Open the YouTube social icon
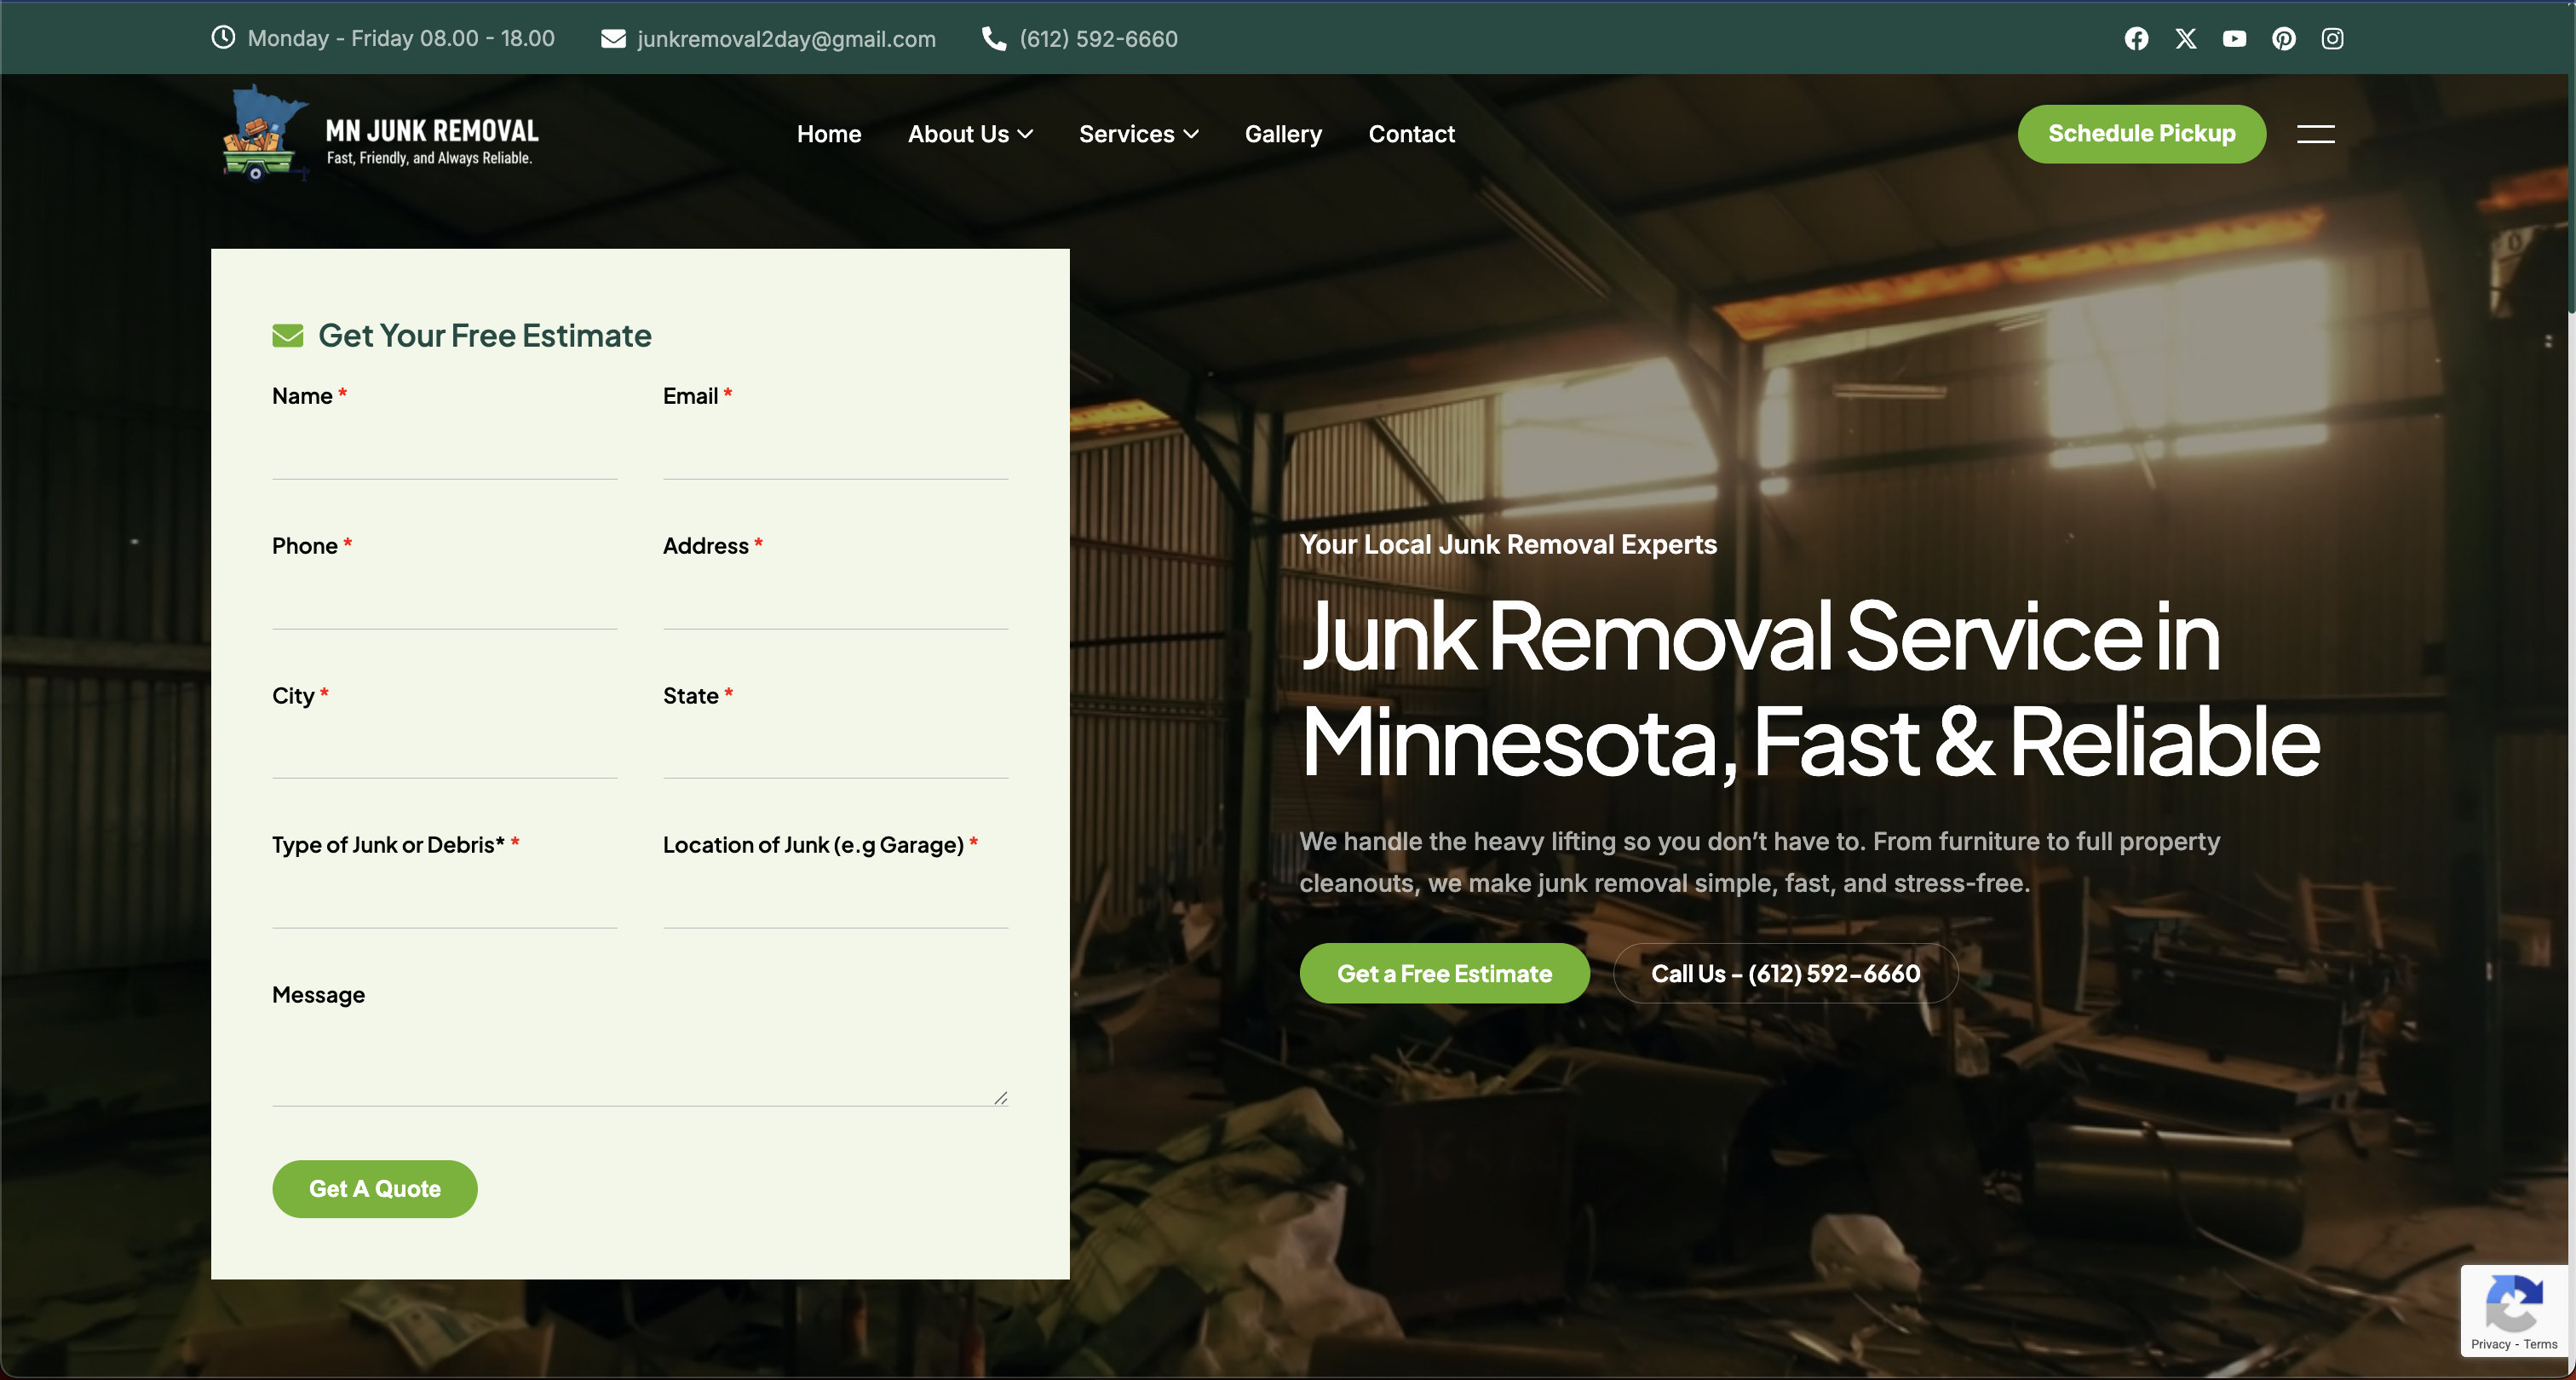Viewport: 2576px width, 1380px height. click(x=2234, y=39)
